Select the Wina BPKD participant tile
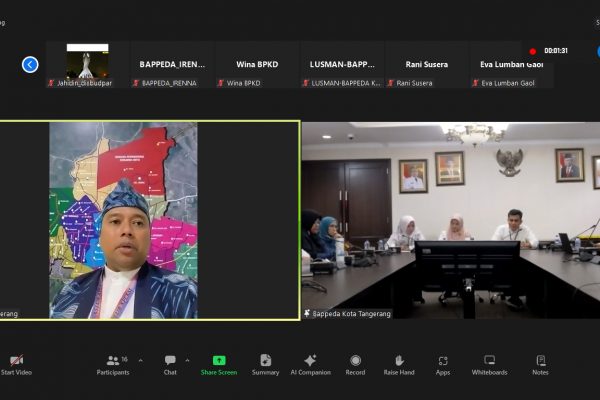 coord(257,65)
